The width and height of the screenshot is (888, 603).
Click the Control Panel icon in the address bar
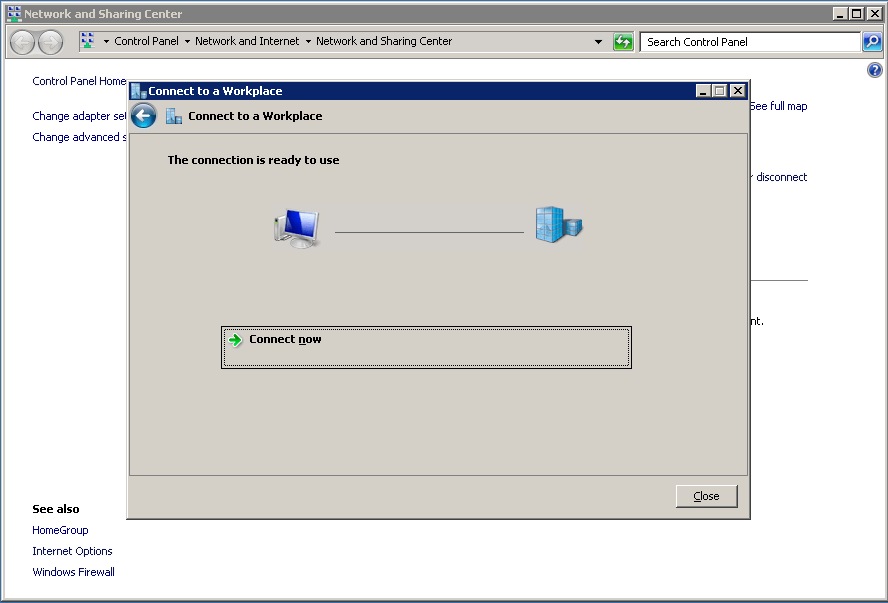click(87, 41)
